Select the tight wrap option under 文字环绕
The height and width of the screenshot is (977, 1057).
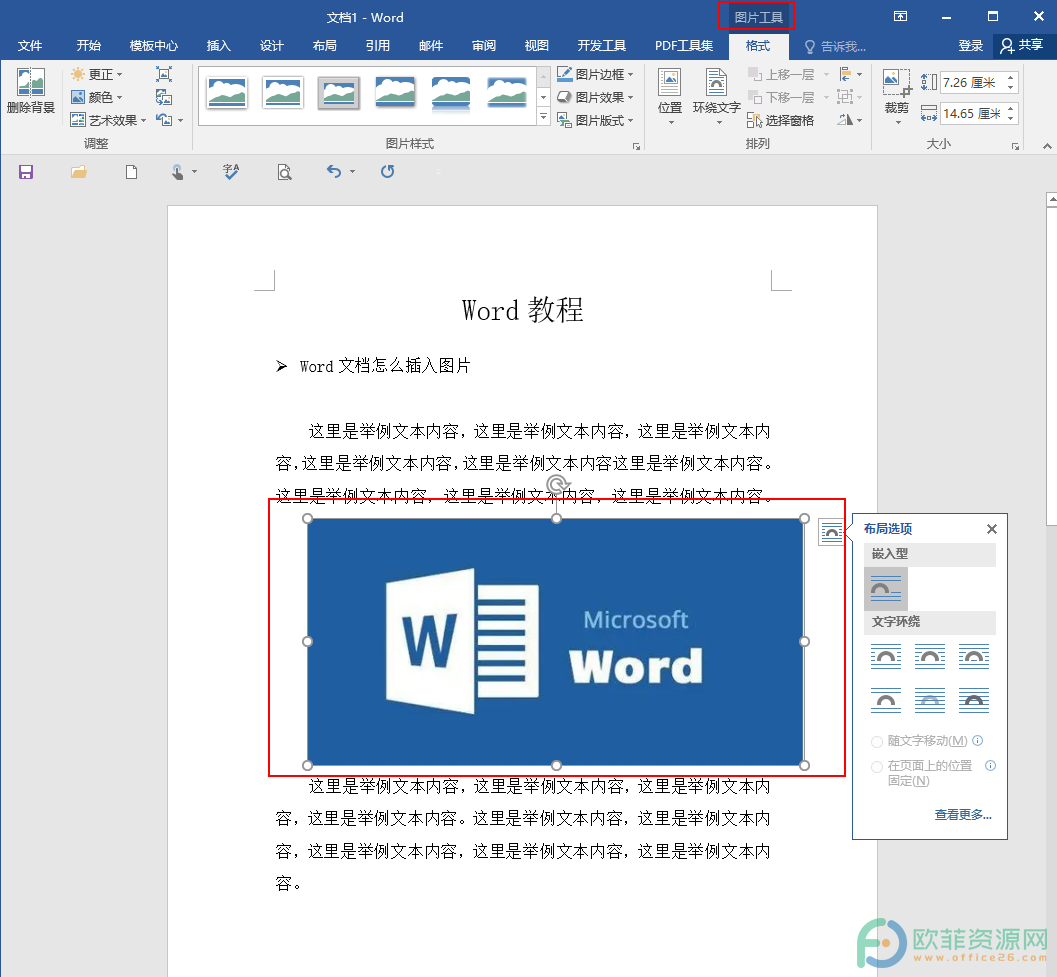930,656
